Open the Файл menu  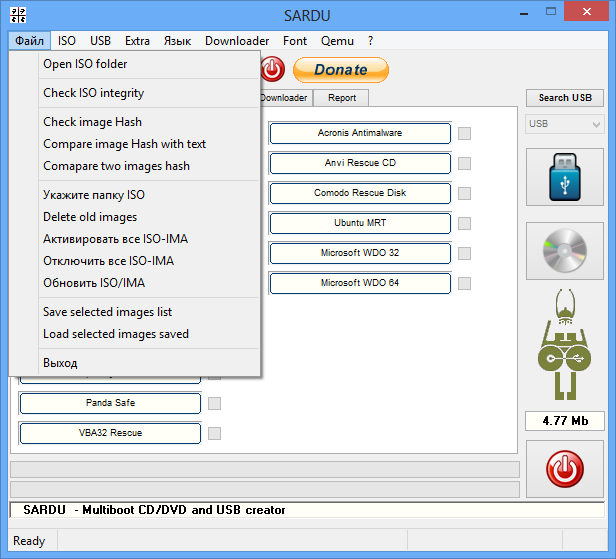[29, 40]
